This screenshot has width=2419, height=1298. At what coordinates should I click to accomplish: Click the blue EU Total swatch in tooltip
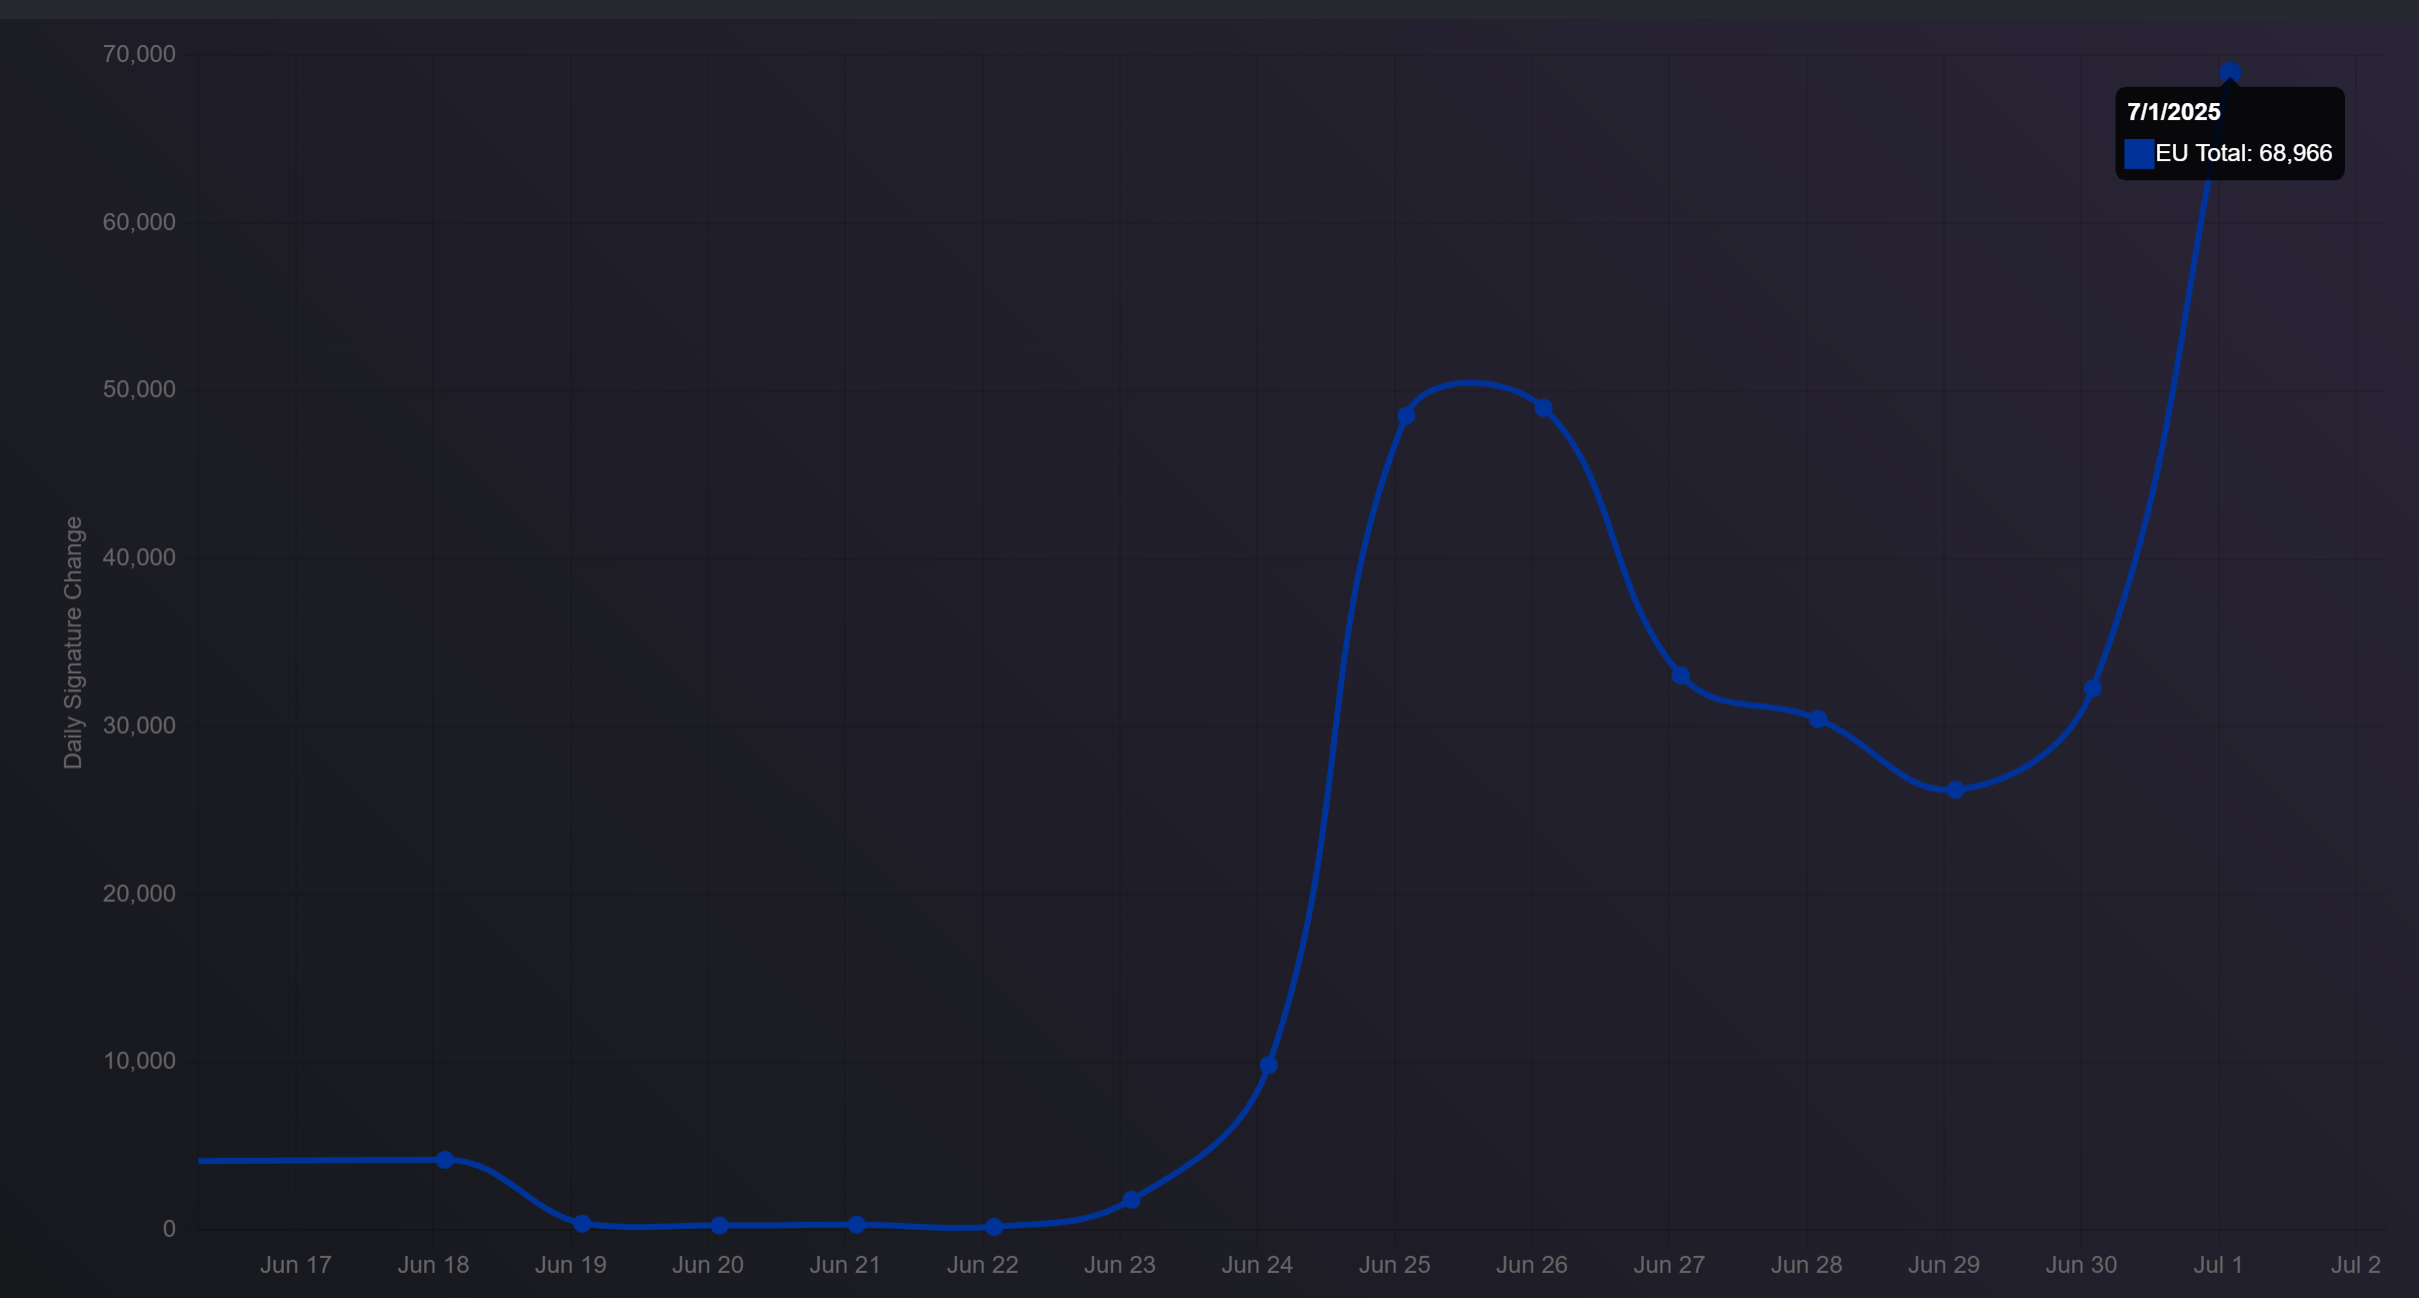click(x=2138, y=153)
